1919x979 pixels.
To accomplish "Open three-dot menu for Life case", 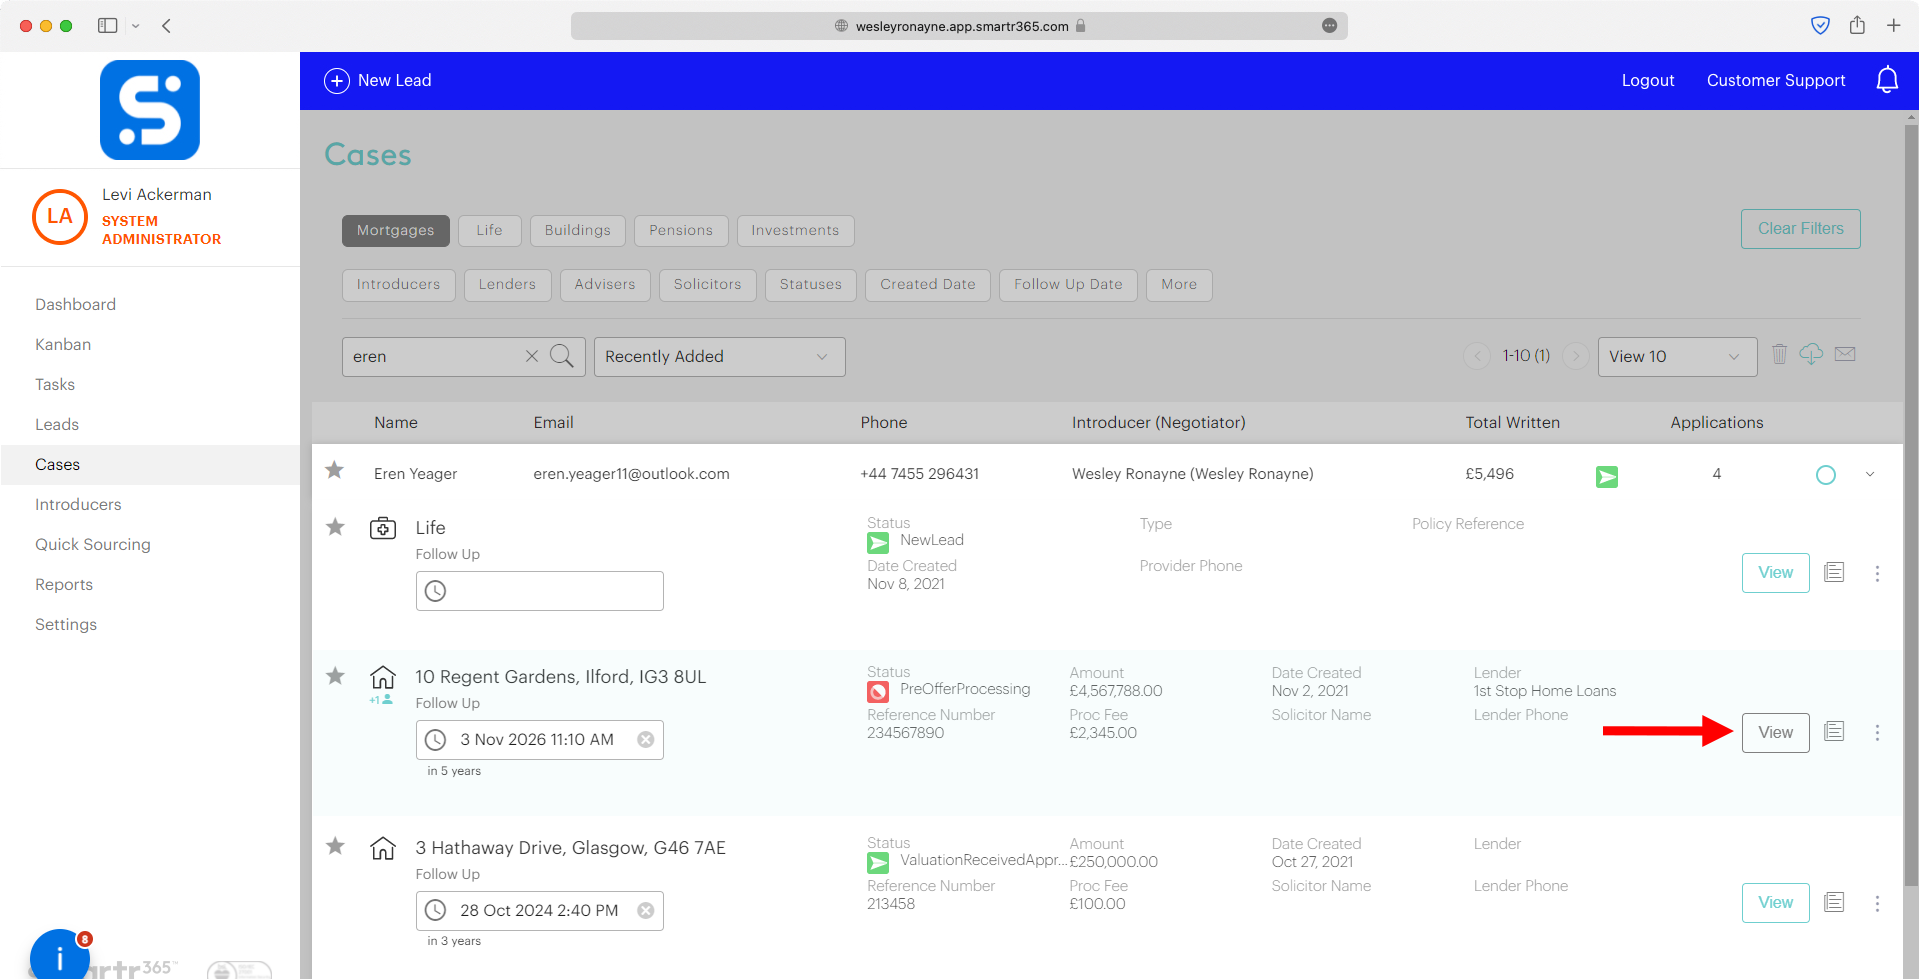I will (1877, 573).
